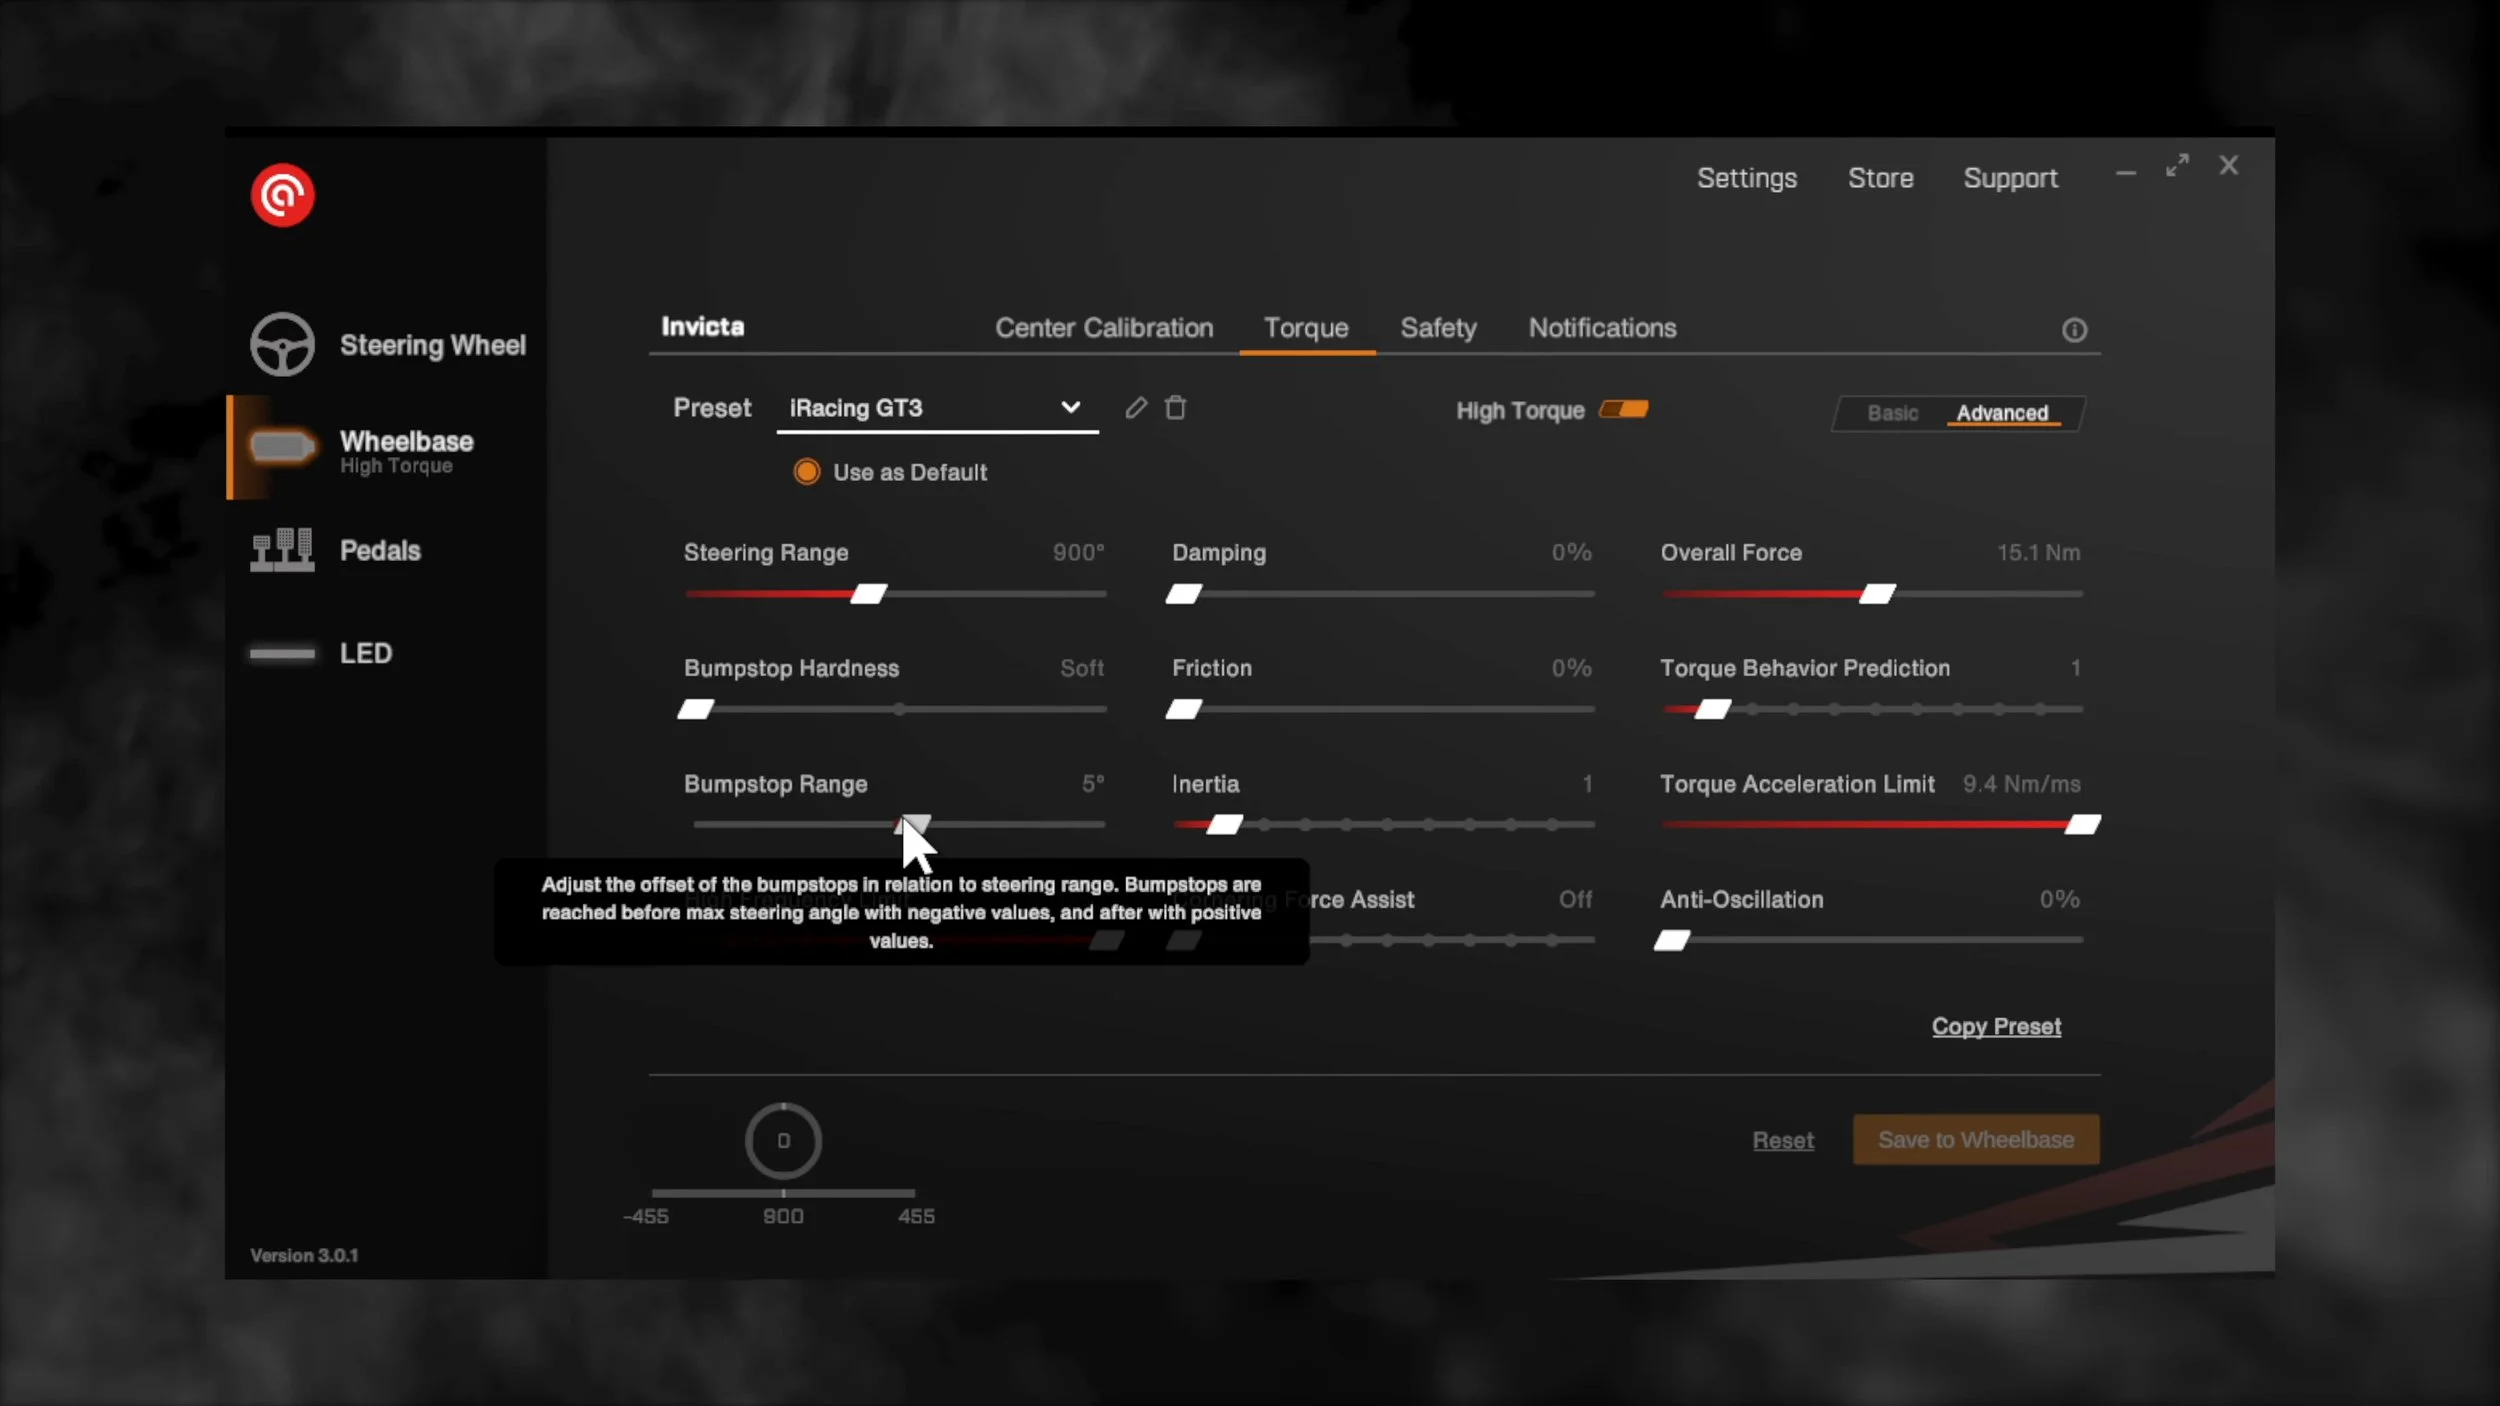This screenshot has width=2500, height=1406.
Task: Click the Bumpstop Hardness slider handle
Action: click(695, 709)
